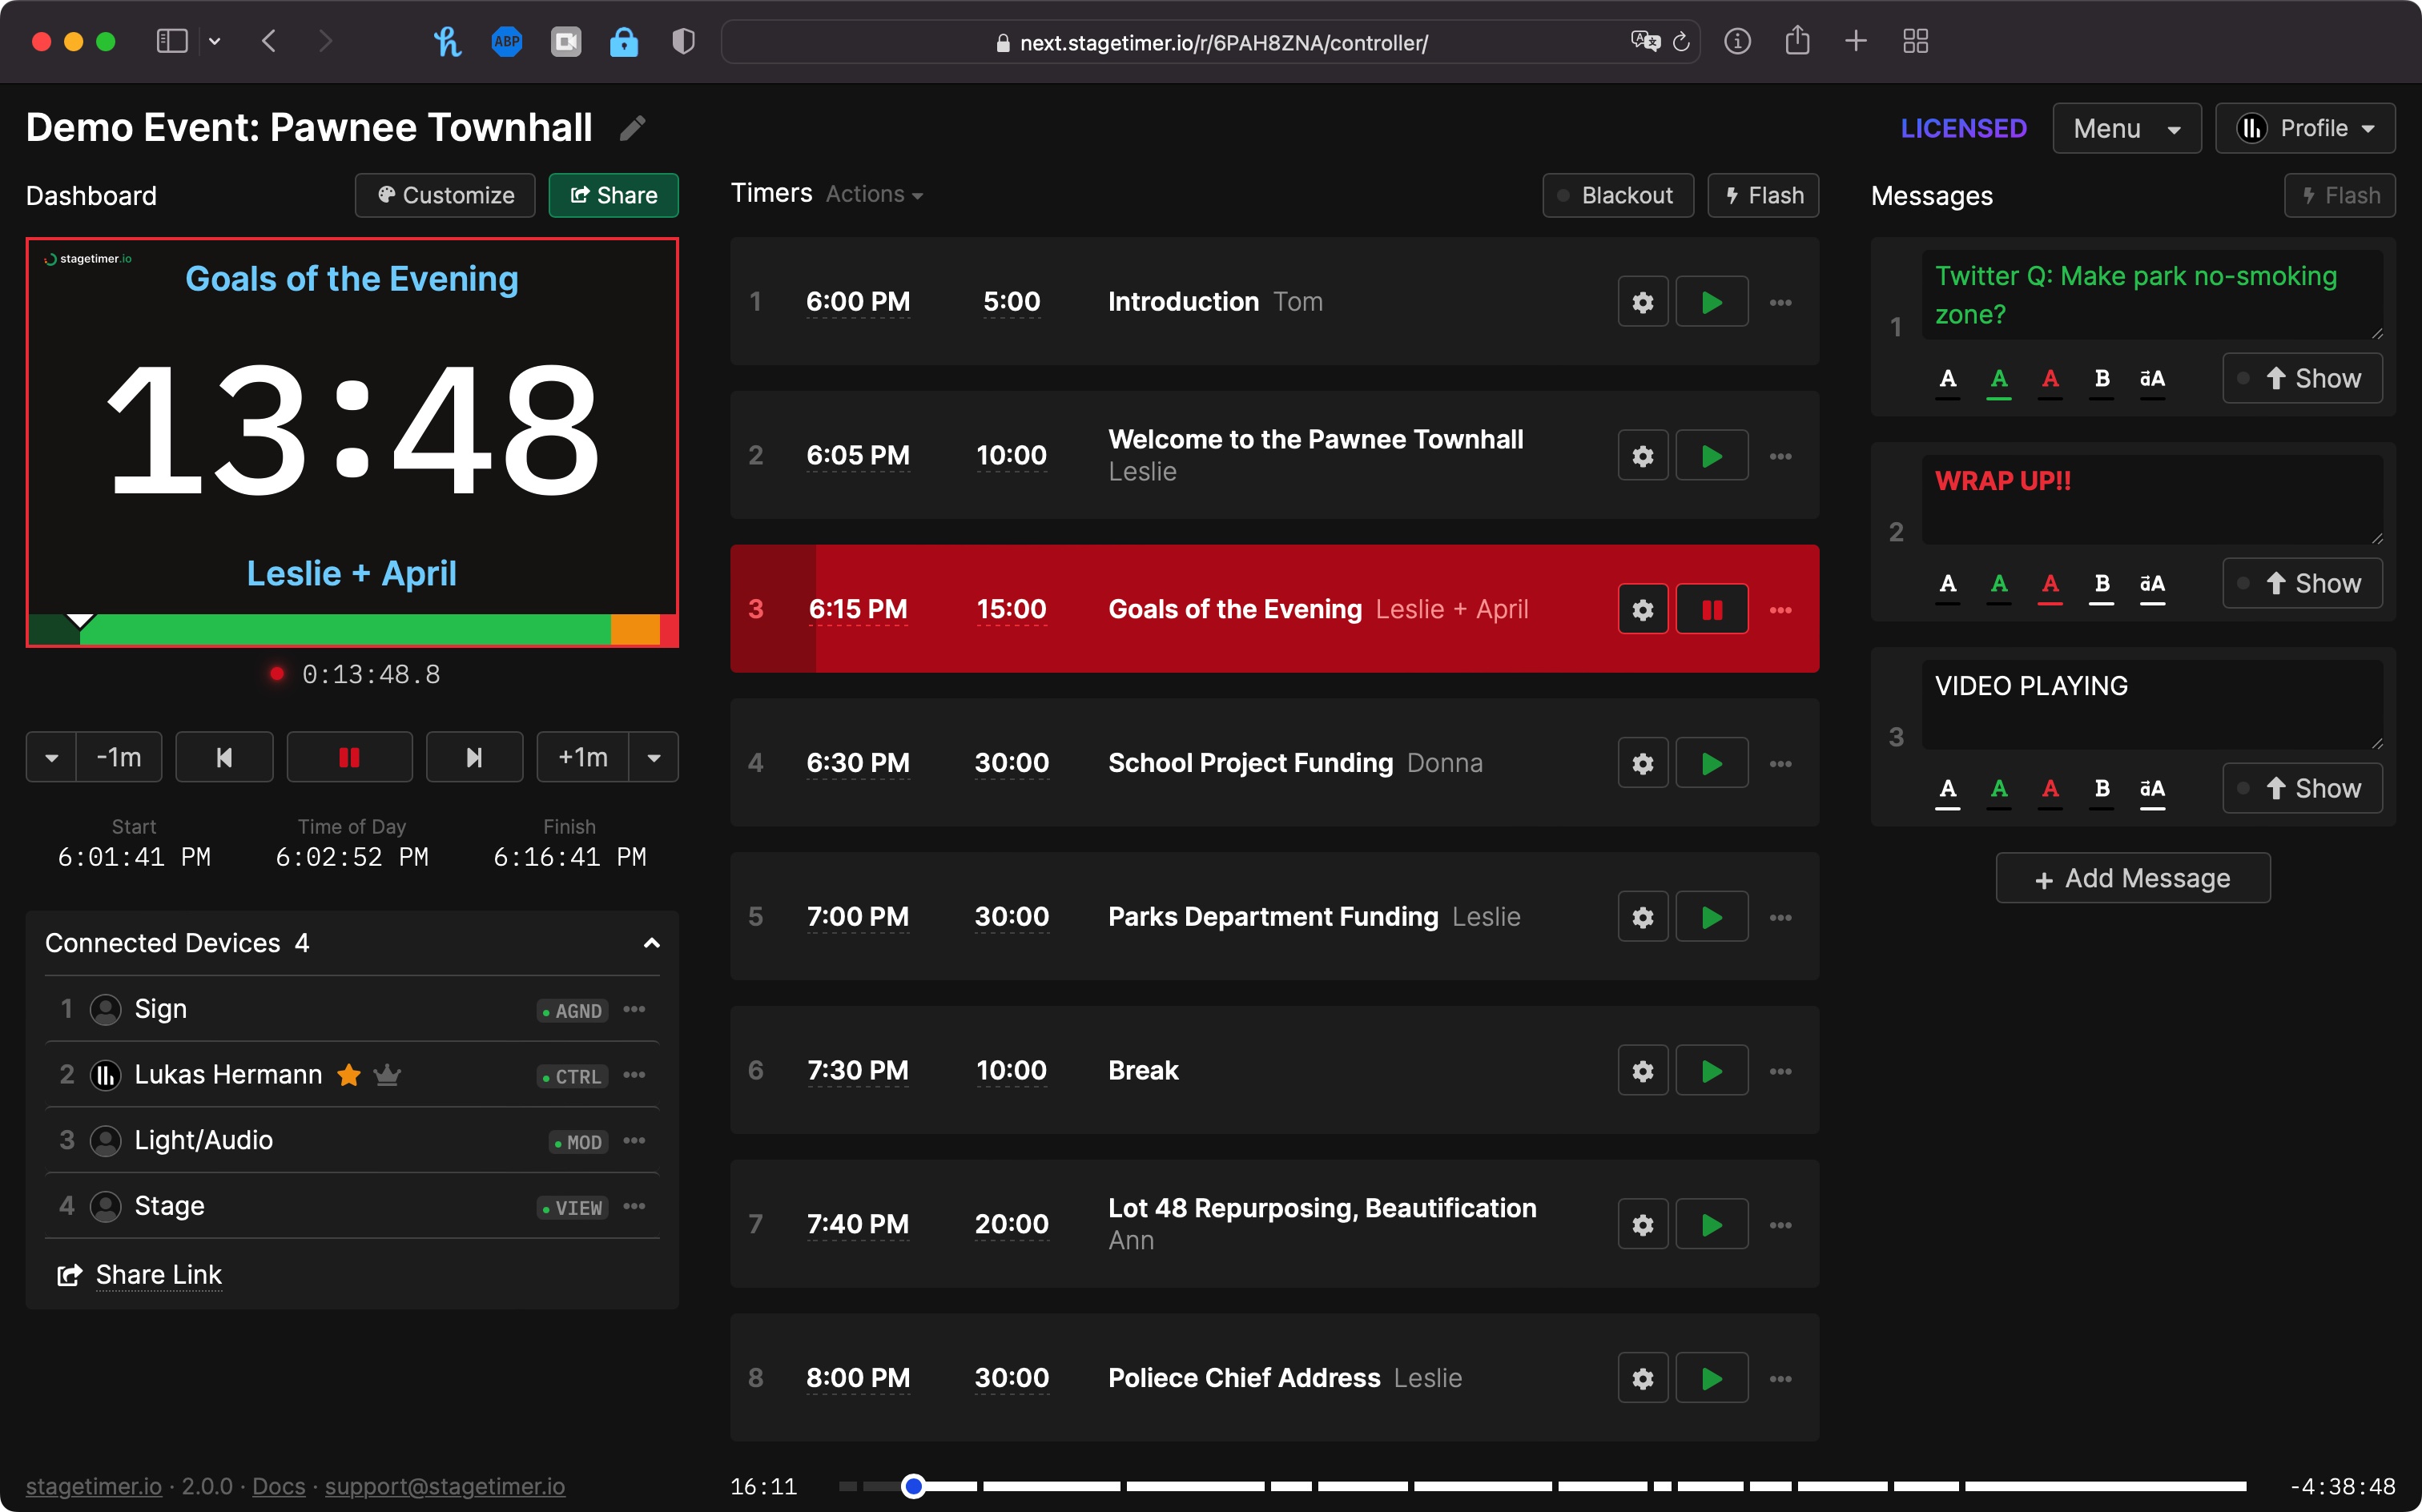The width and height of the screenshot is (2422, 1512).
Task: Click the support@stagetimer.io email link
Action: pyautogui.click(x=444, y=1486)
